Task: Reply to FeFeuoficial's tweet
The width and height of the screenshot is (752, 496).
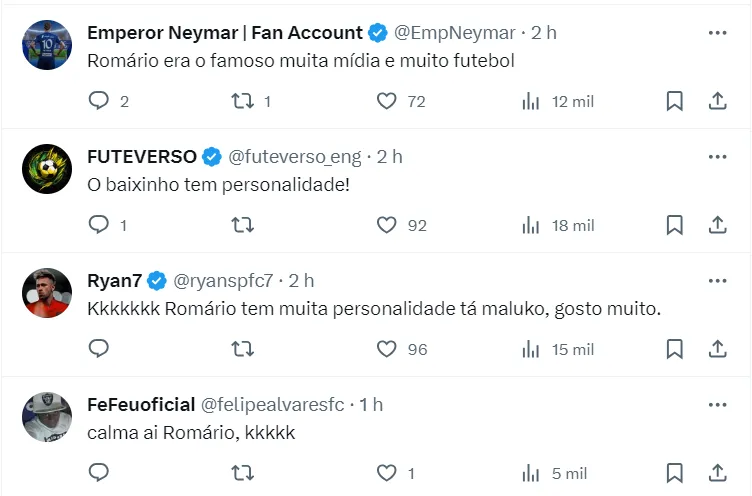Action: click(98, 473)
